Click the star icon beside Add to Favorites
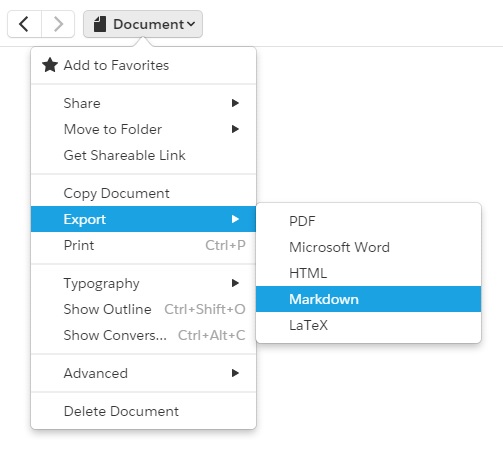 pyautogui.click(x=50, y=65)
